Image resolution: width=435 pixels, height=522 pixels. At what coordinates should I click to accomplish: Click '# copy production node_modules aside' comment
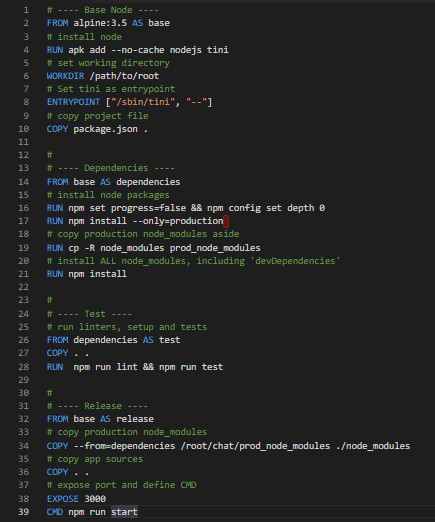pos(143,234)
